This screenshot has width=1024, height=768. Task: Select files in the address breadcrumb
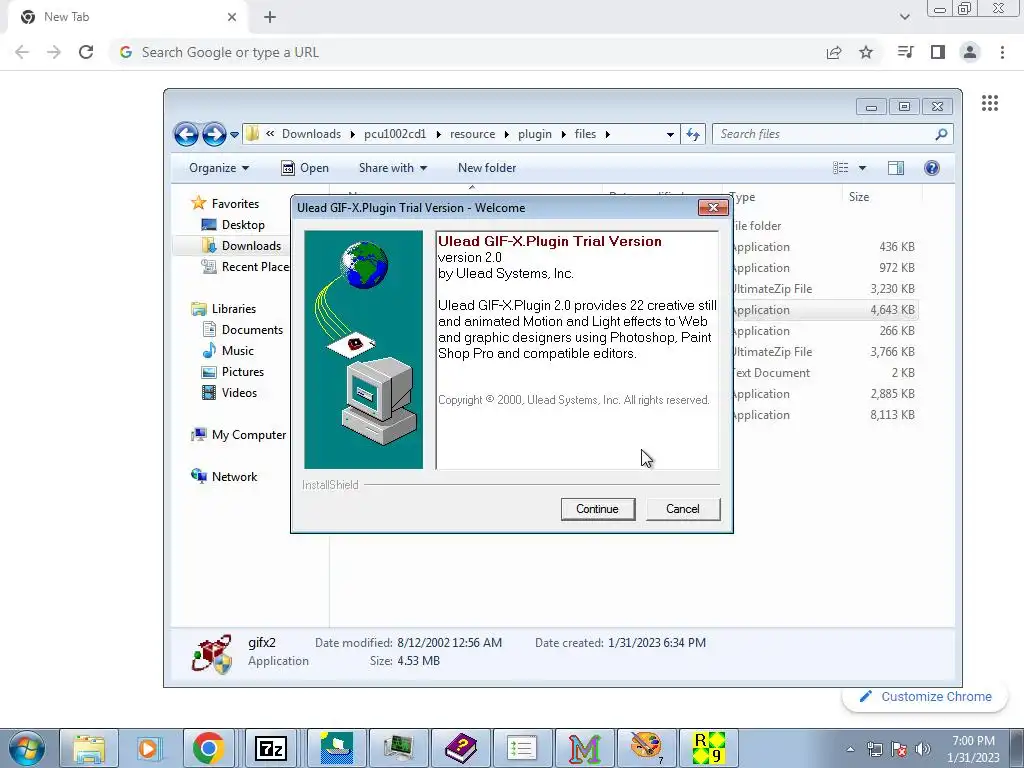pyautogui.click(x=585, y=134)
